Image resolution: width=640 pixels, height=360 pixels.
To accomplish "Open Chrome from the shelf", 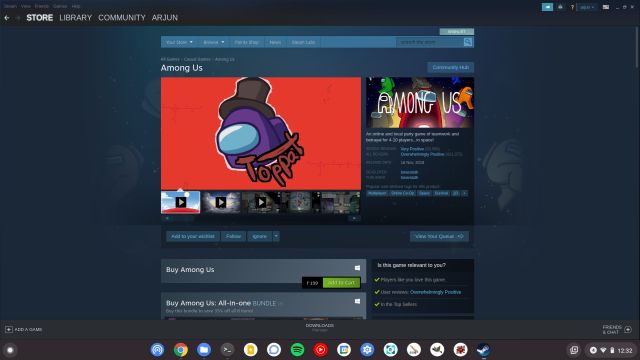I will (180, 350).
